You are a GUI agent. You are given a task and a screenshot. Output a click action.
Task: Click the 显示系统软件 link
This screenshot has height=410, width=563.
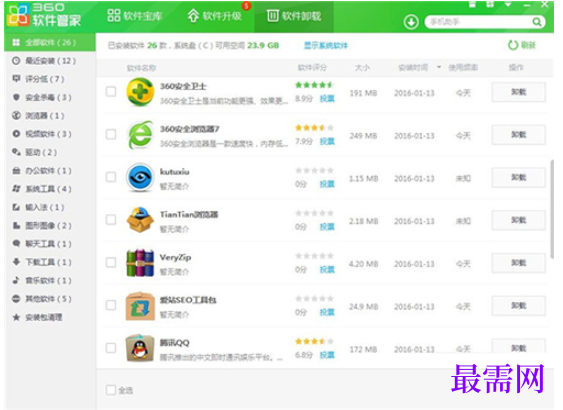click(x=326, y=46)
